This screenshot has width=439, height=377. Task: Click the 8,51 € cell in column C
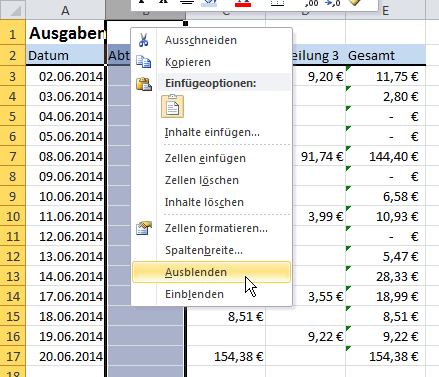[226, 316]
